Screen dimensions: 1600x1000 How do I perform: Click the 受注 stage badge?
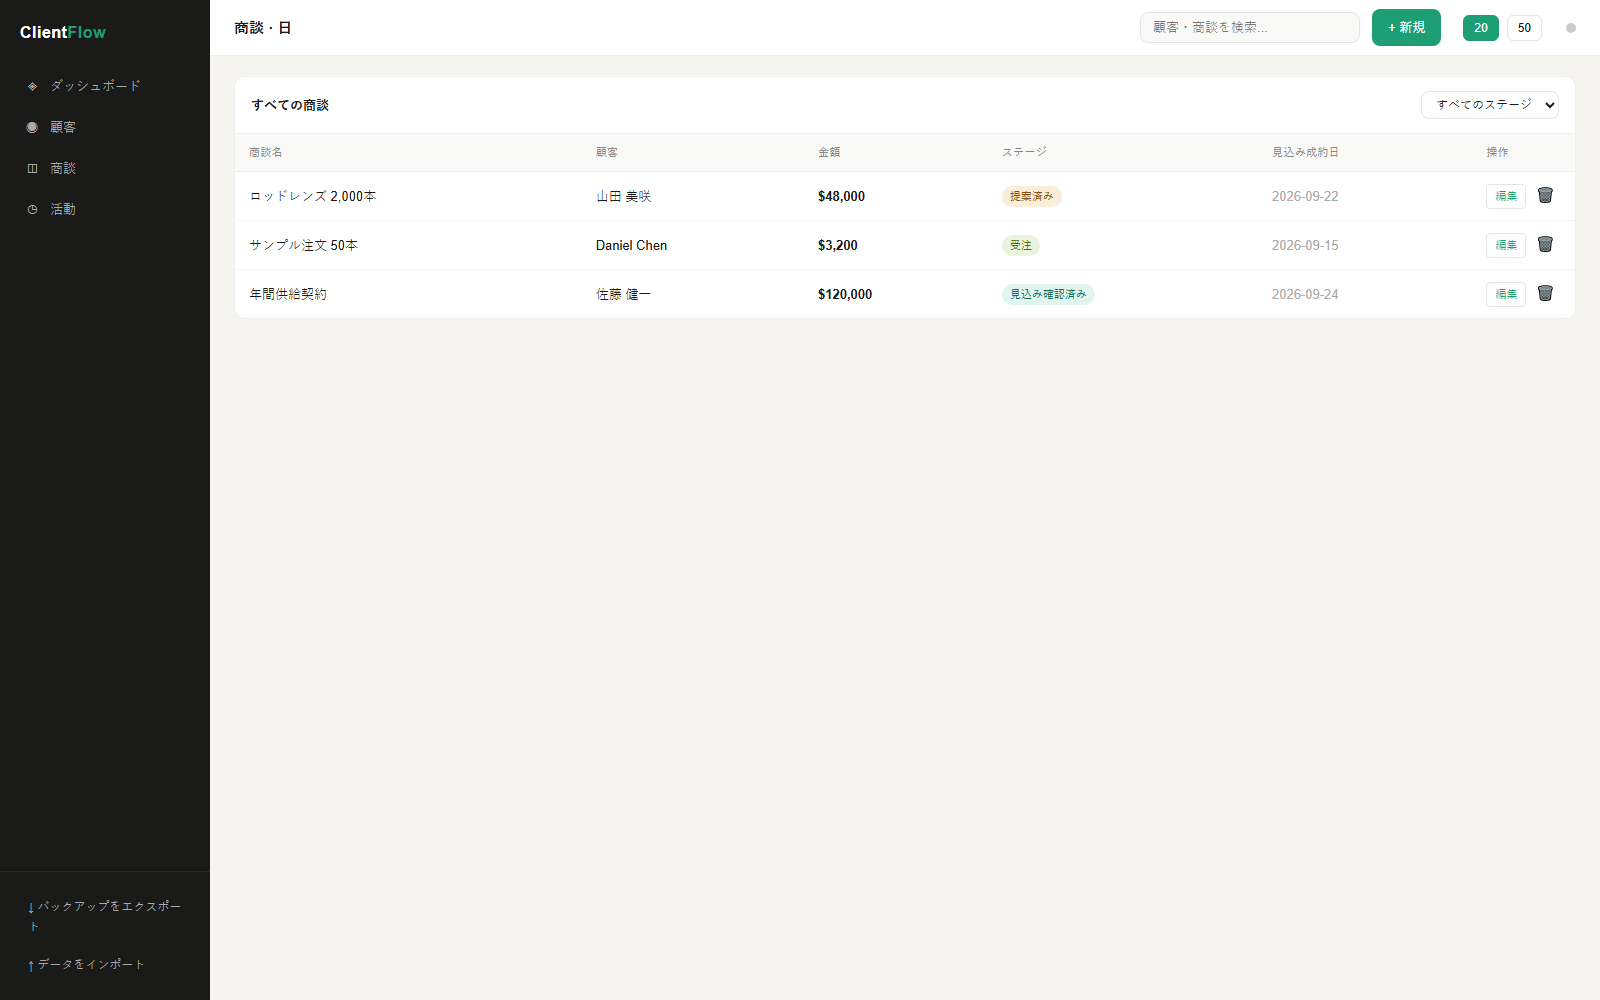tap(1021, 245)
